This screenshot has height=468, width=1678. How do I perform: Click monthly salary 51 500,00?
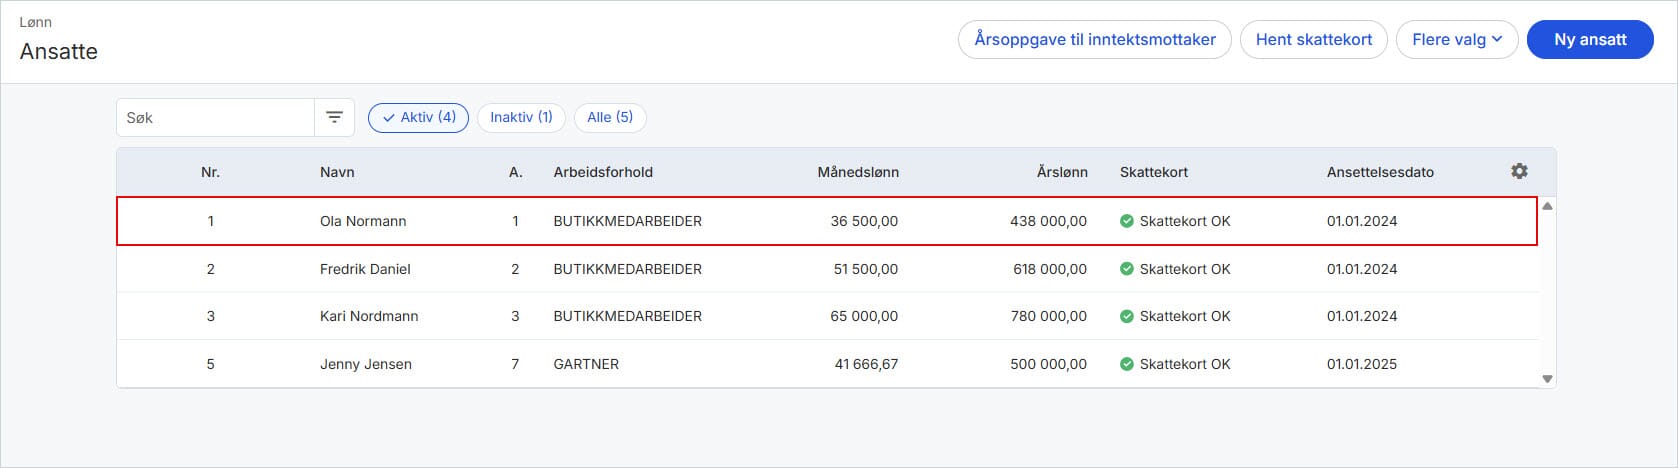[x=866, y=269]
